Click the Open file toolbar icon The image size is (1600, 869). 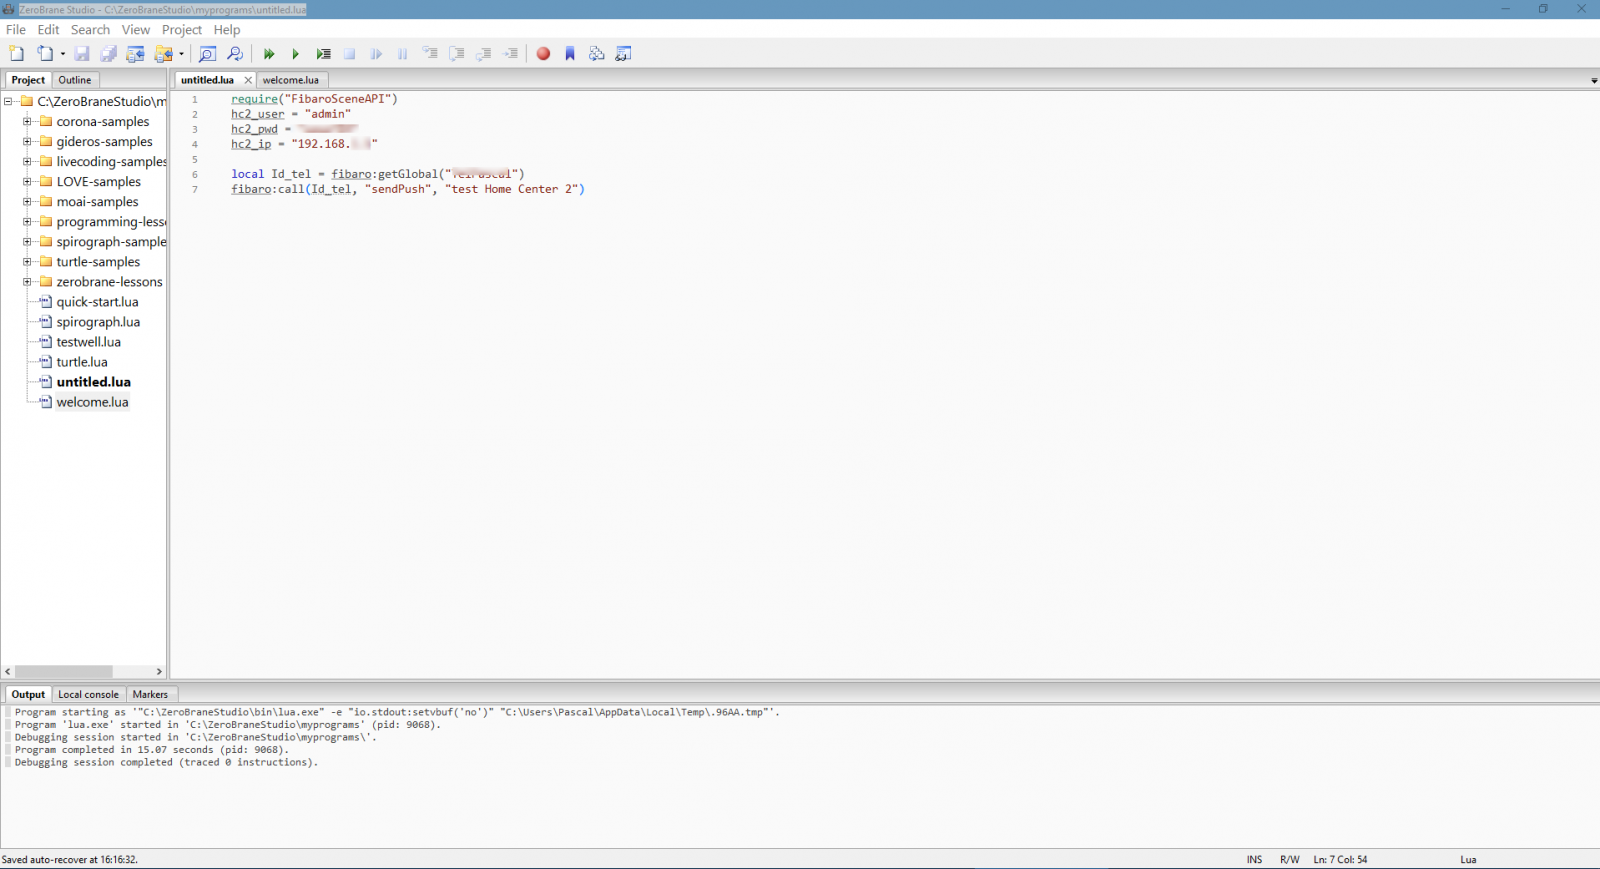45,54
